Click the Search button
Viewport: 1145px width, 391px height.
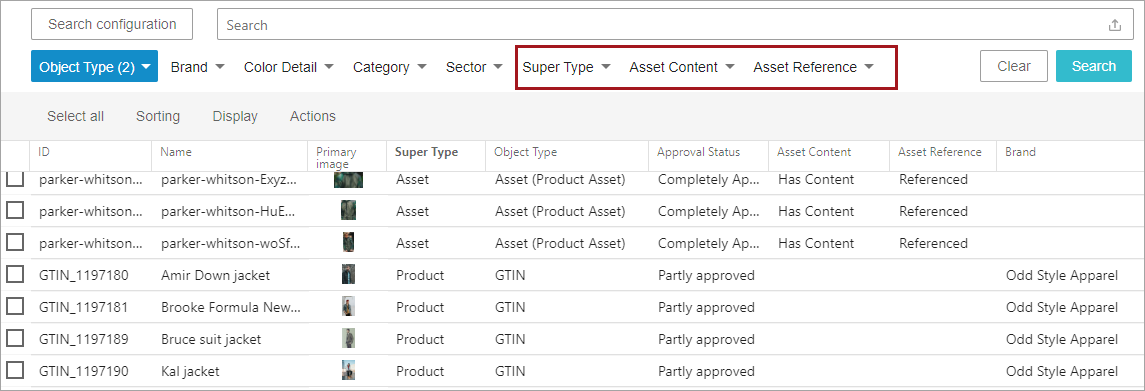tap(1094, 66)
